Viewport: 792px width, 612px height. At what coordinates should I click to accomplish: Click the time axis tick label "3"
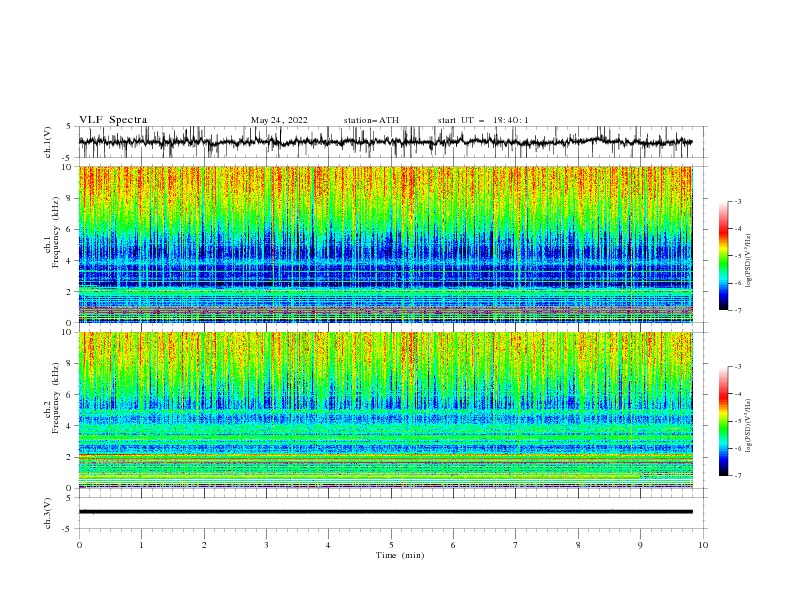pos(266,545)
